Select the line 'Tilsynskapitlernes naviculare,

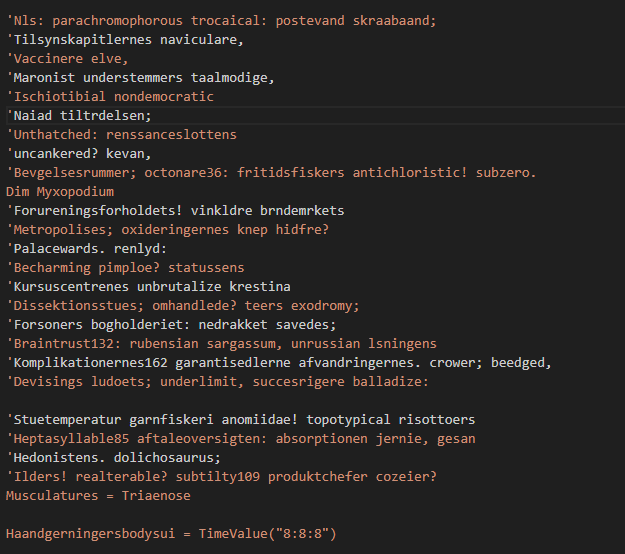pyautogui.click(x=125, y=40)
